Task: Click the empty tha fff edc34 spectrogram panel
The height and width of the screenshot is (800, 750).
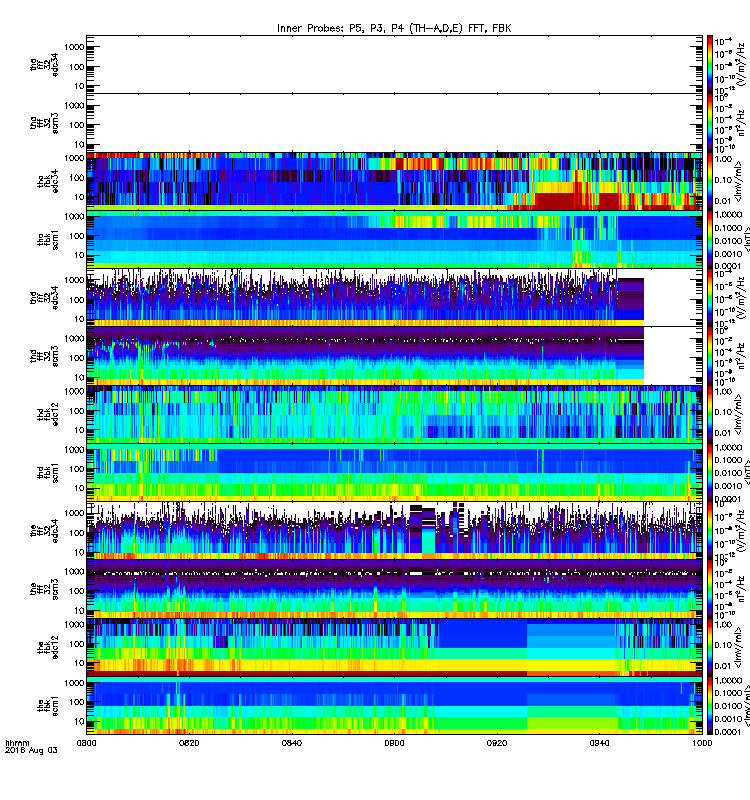Action: (394, 64)
